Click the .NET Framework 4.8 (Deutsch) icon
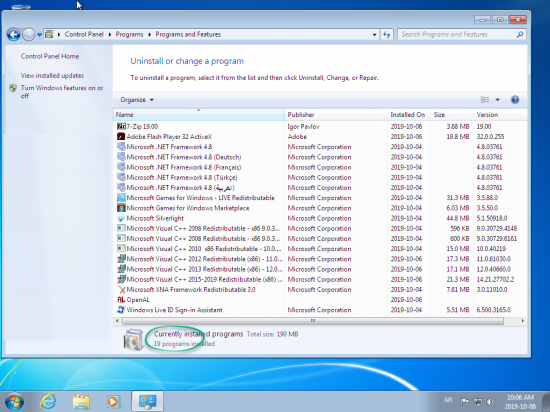This screenshot has height=412, width=550. coord(121,157)
